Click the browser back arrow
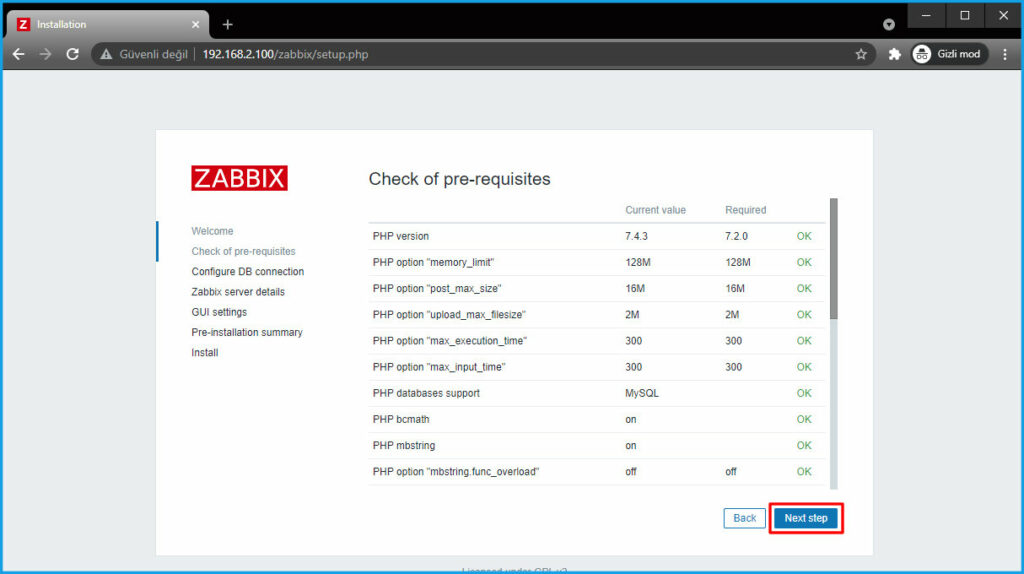 (x=18, y=54)
